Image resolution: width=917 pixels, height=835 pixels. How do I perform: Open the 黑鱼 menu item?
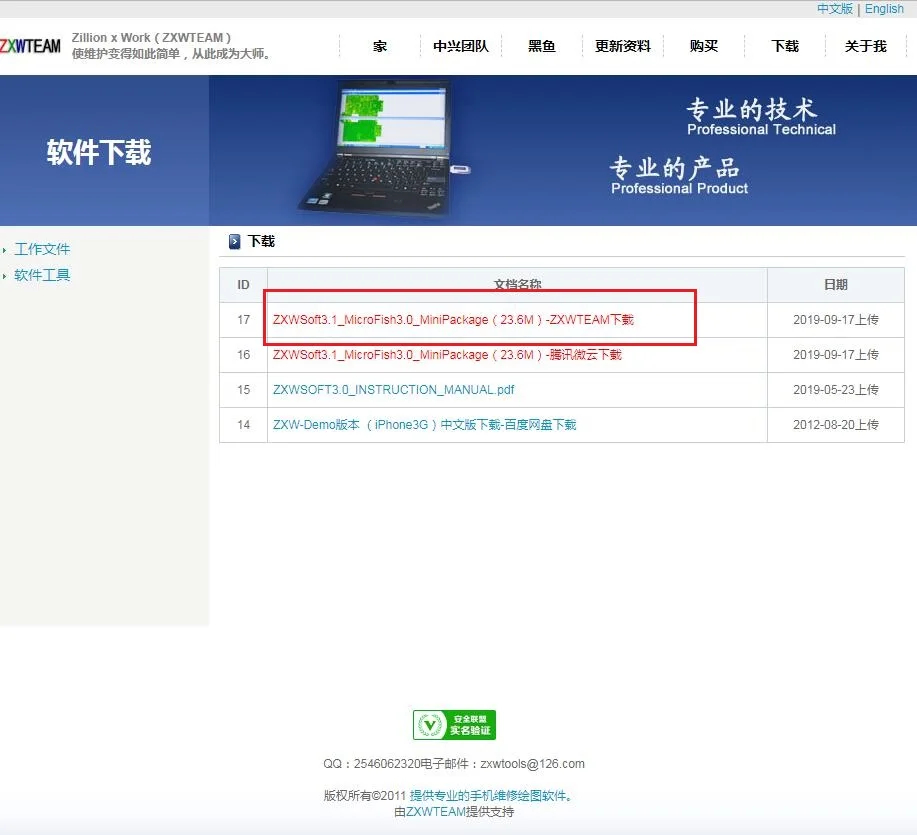pos(542,46)
